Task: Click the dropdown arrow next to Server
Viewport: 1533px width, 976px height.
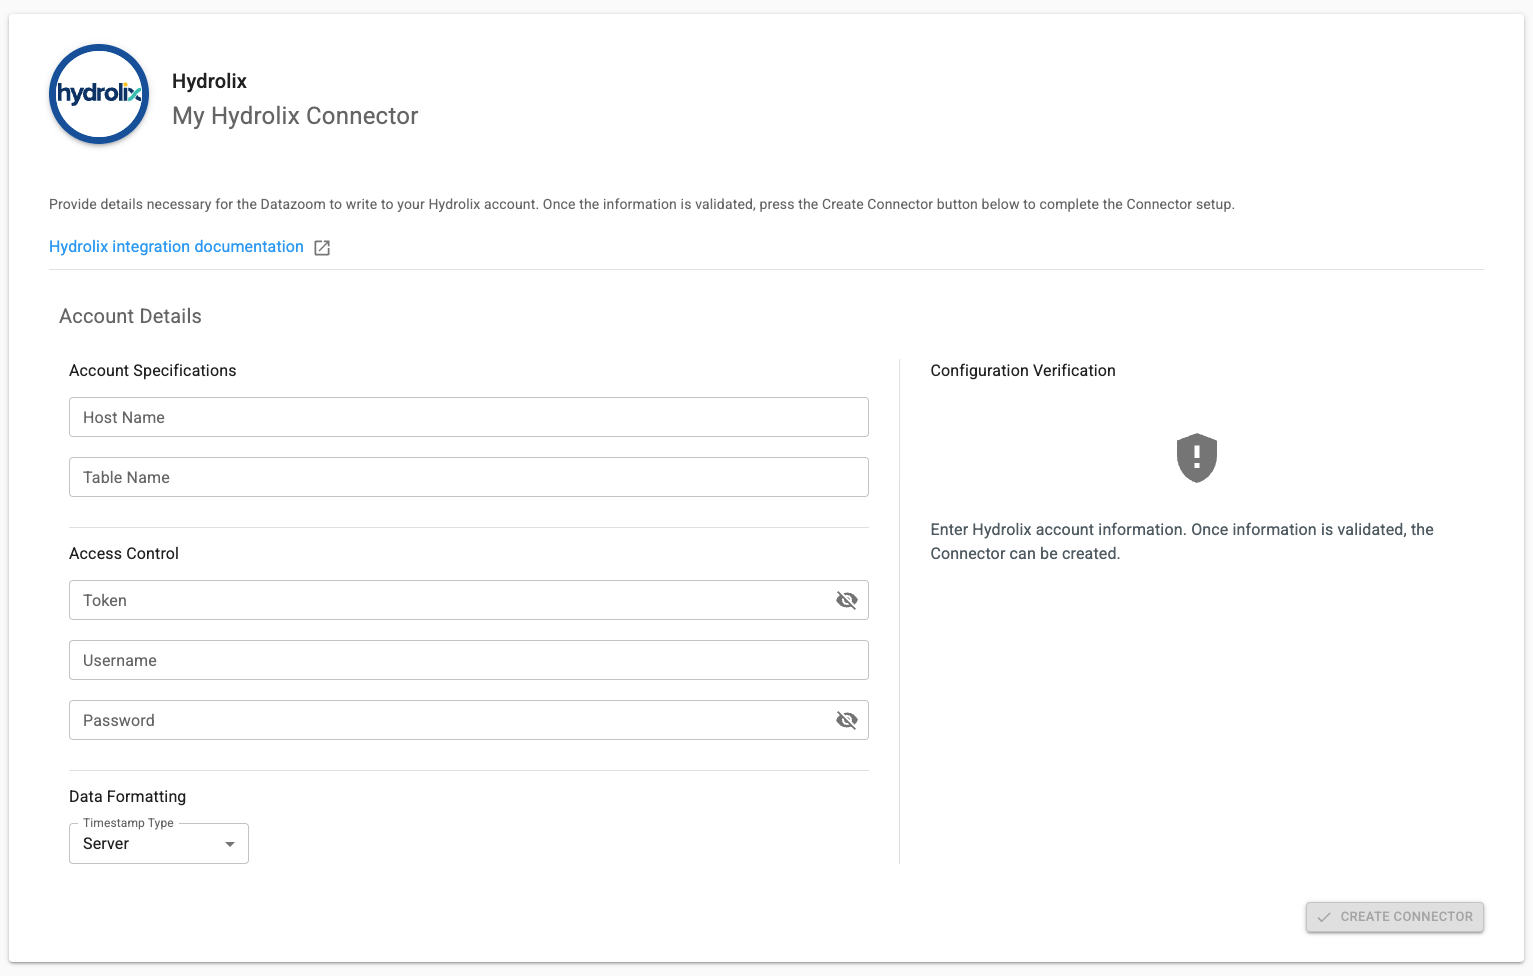Action: click(x=230, y=844)
